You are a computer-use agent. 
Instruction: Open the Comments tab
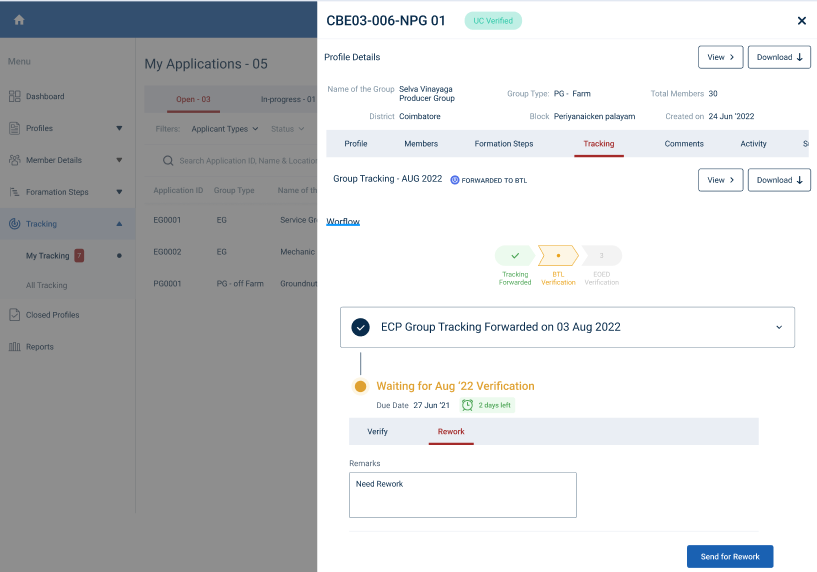pyautogui.click(x=684, y=144)
